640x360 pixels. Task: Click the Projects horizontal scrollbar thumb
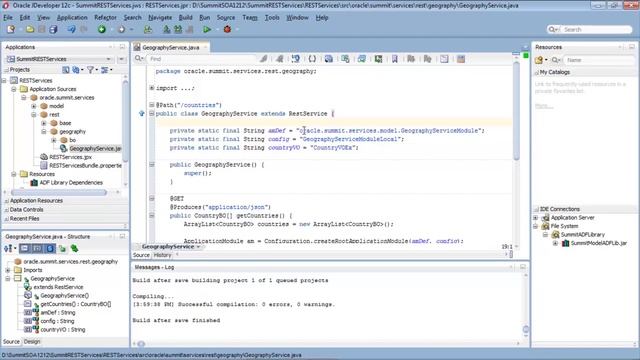pyautogui.click(x=58, y=192)
